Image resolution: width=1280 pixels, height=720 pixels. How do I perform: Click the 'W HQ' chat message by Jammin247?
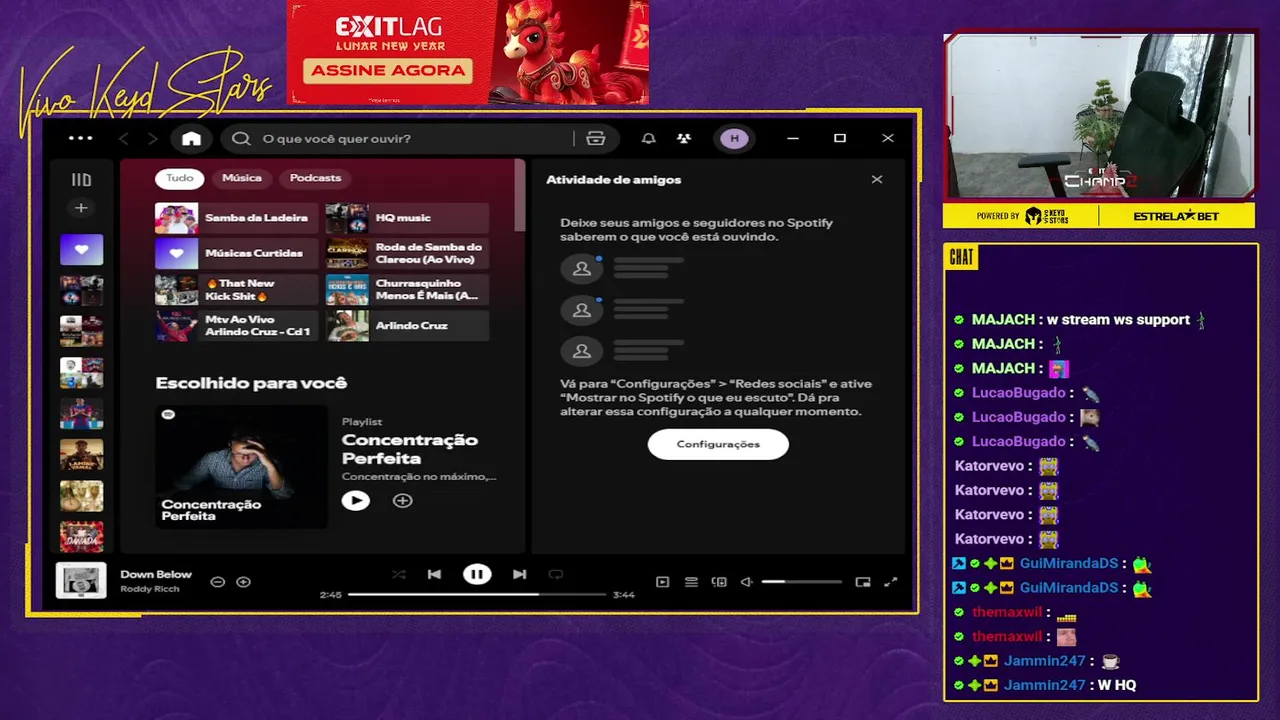(1117, 685)
